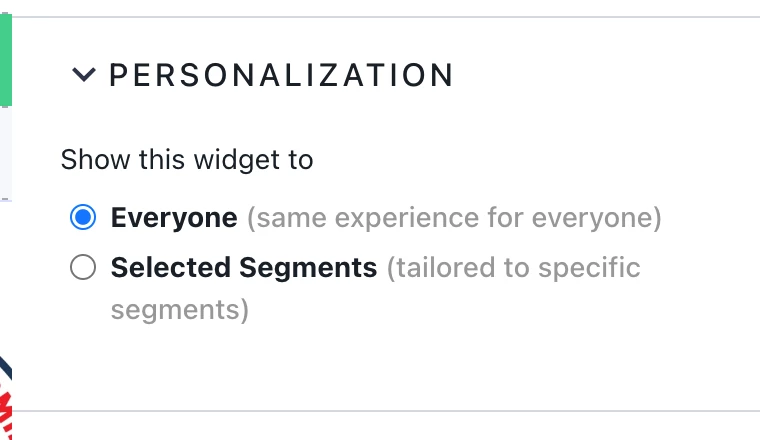Click the red and blue logo fragment

pyautogui.click(x=5, y=398)
